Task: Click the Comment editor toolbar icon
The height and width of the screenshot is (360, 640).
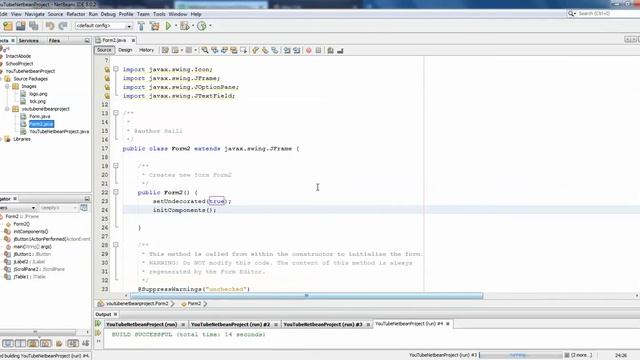Action: 330,50
